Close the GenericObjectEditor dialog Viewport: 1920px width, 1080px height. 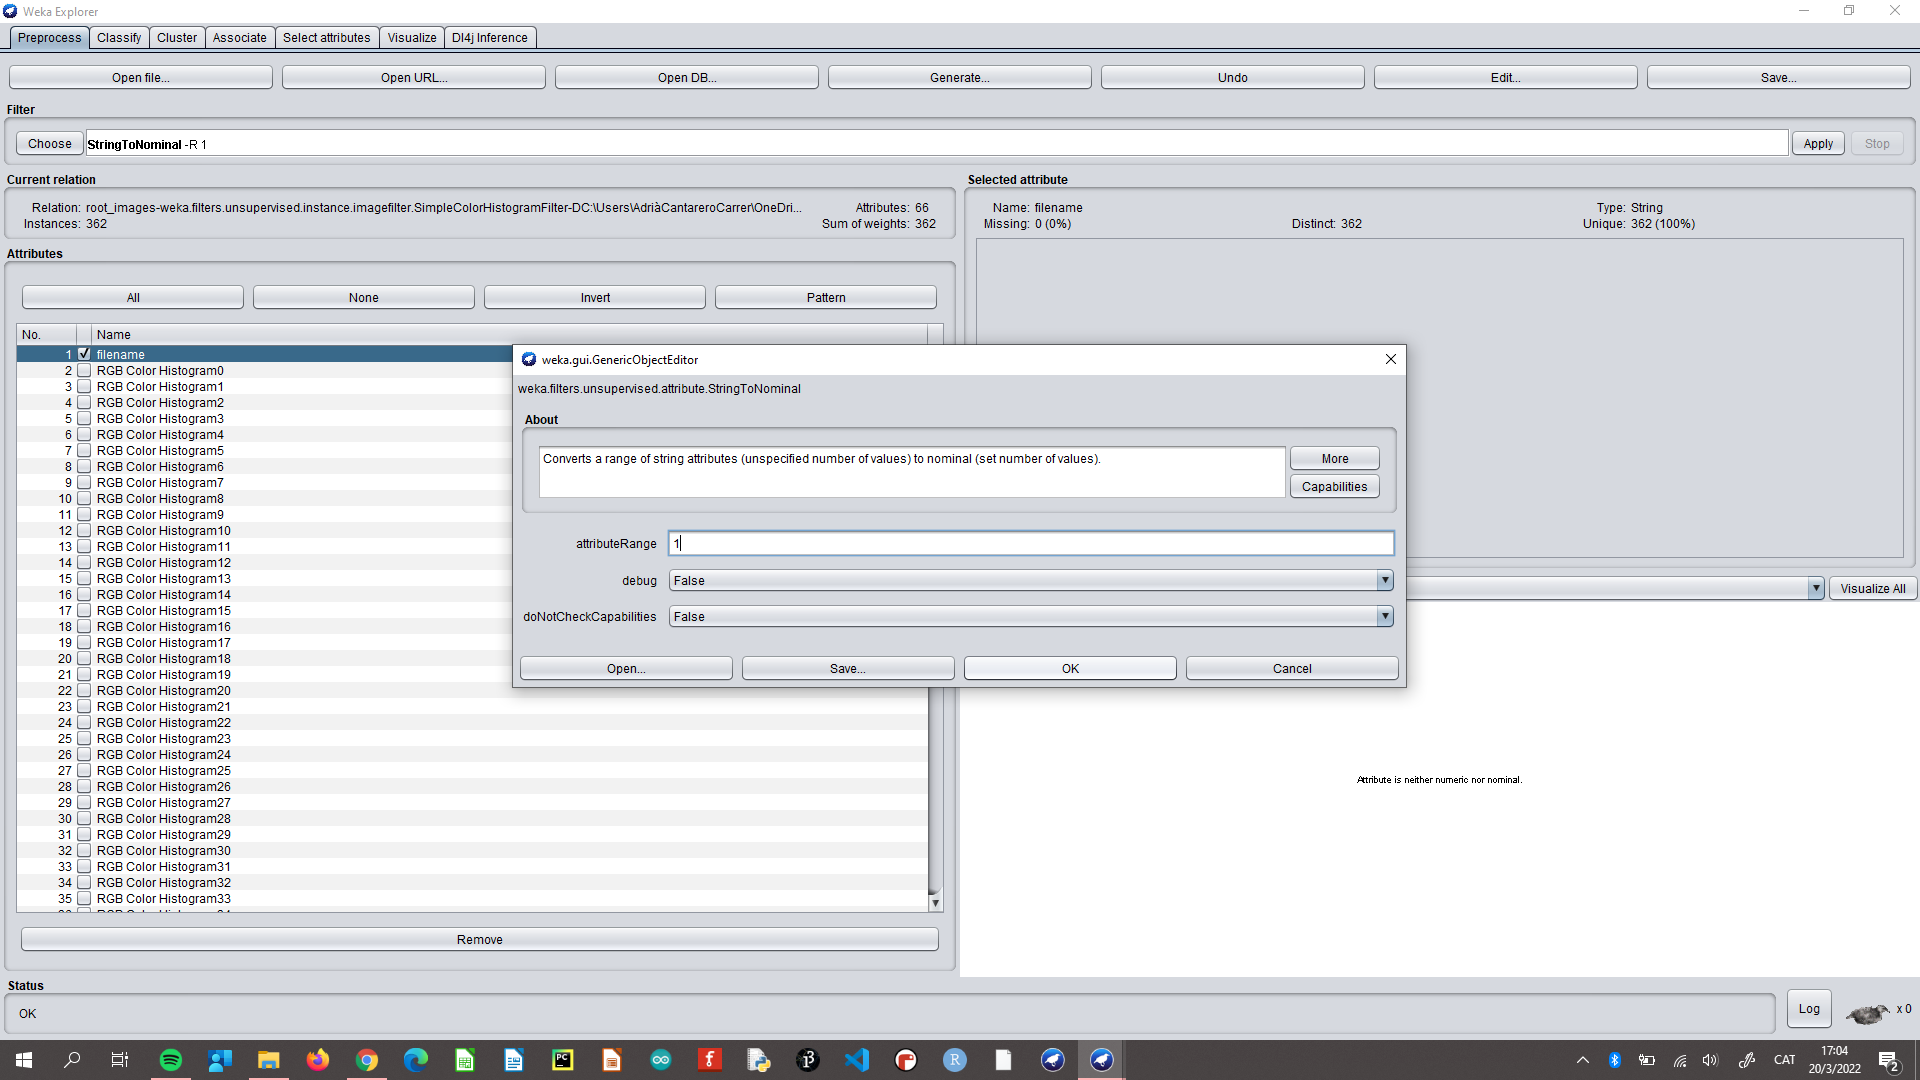(x=1390, y=359)
